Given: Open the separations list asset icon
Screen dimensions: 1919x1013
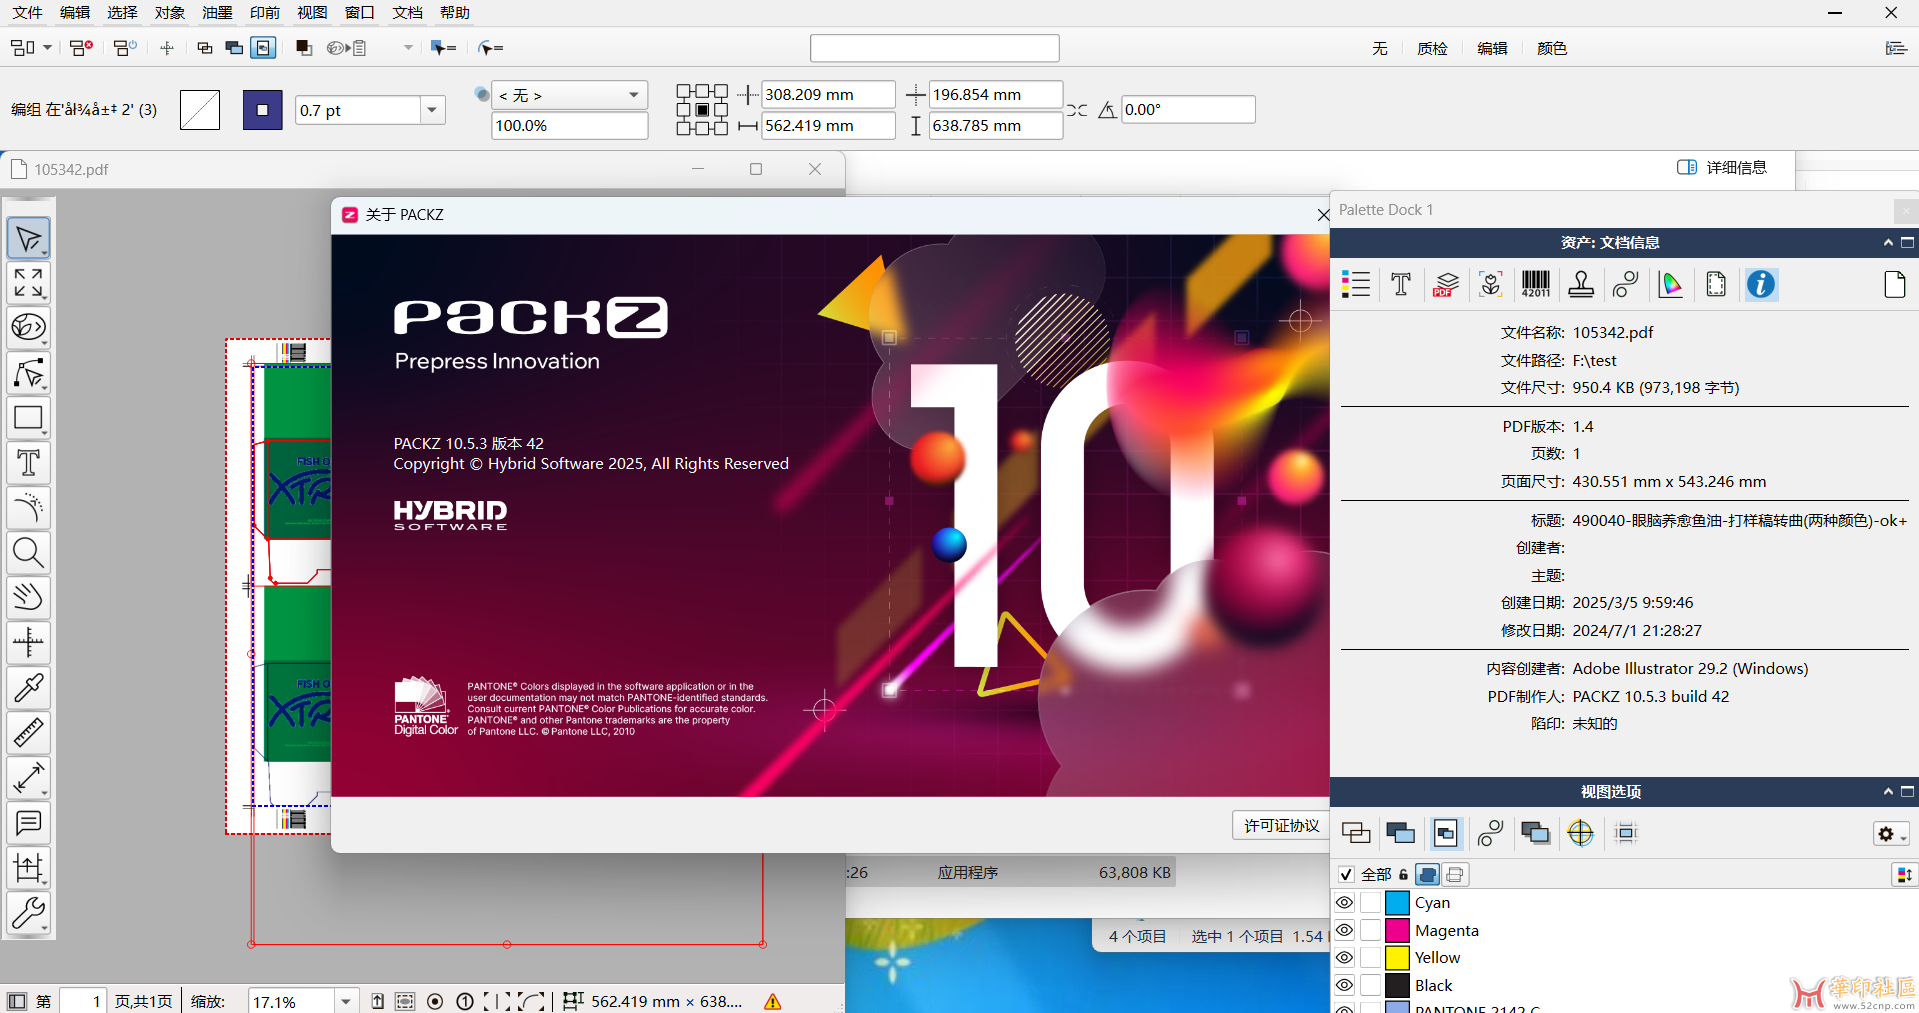Looking at the screenshot, I should (x=1355, y=285).
